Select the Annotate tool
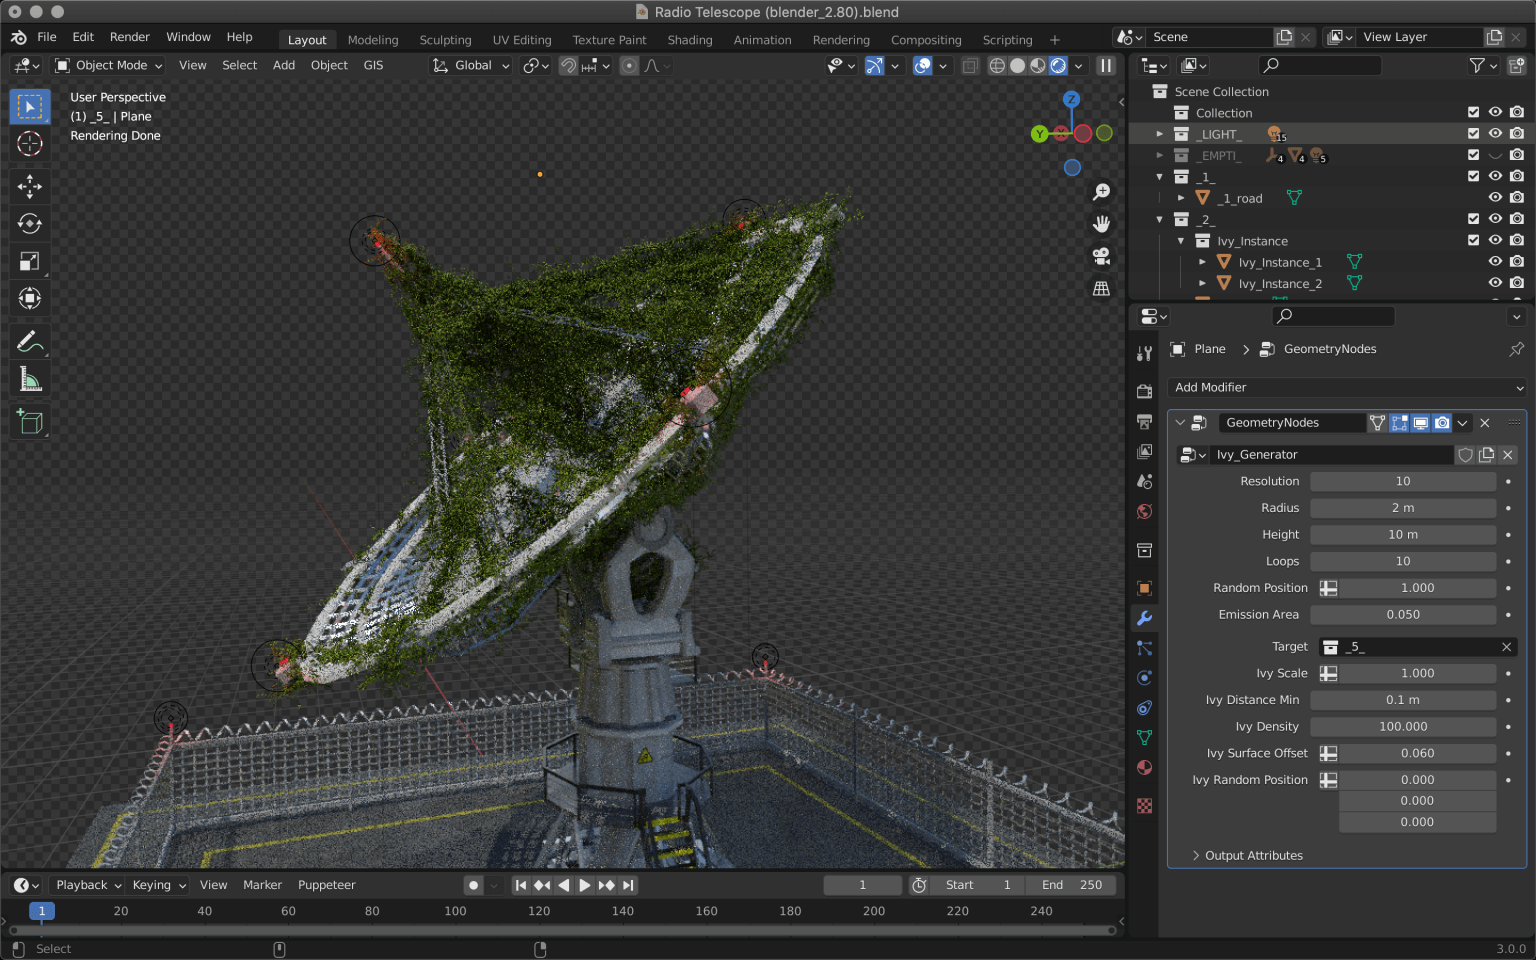 pos(29,341)
